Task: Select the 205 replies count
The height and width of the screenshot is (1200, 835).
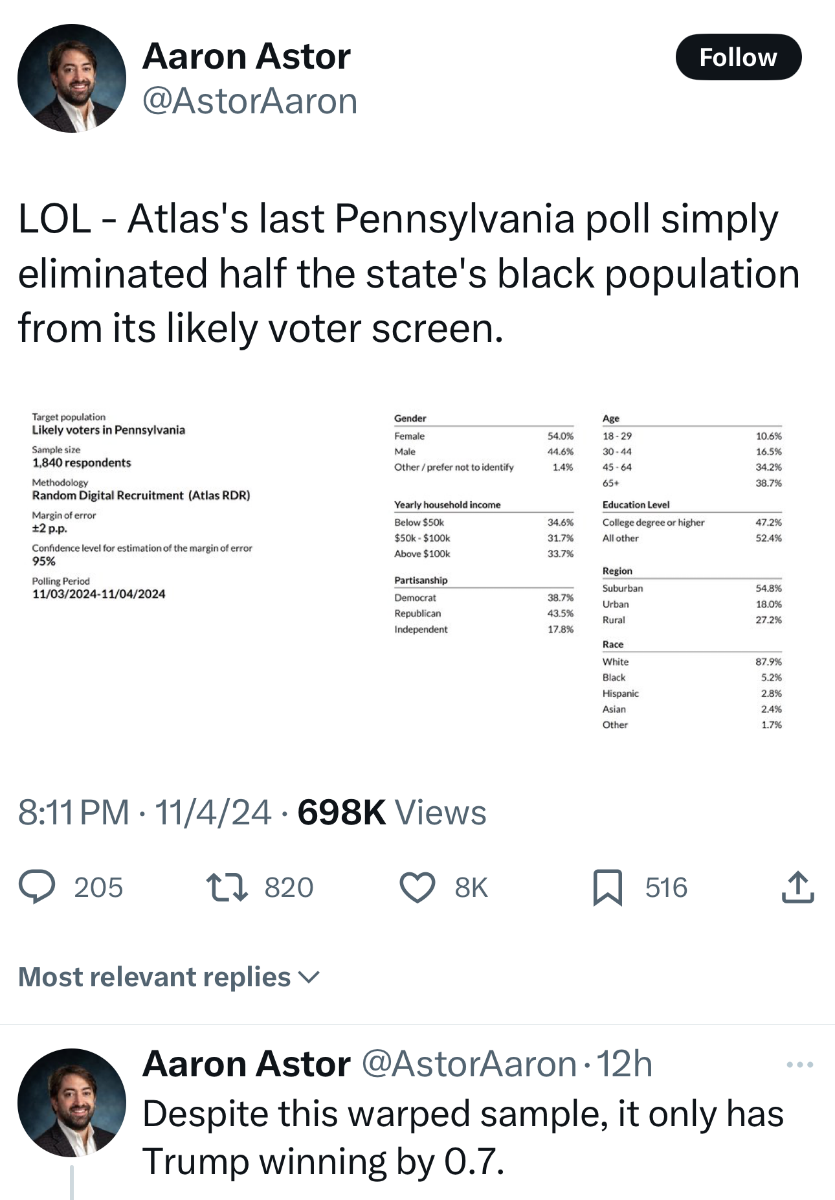Action: [x=99, y=887]
